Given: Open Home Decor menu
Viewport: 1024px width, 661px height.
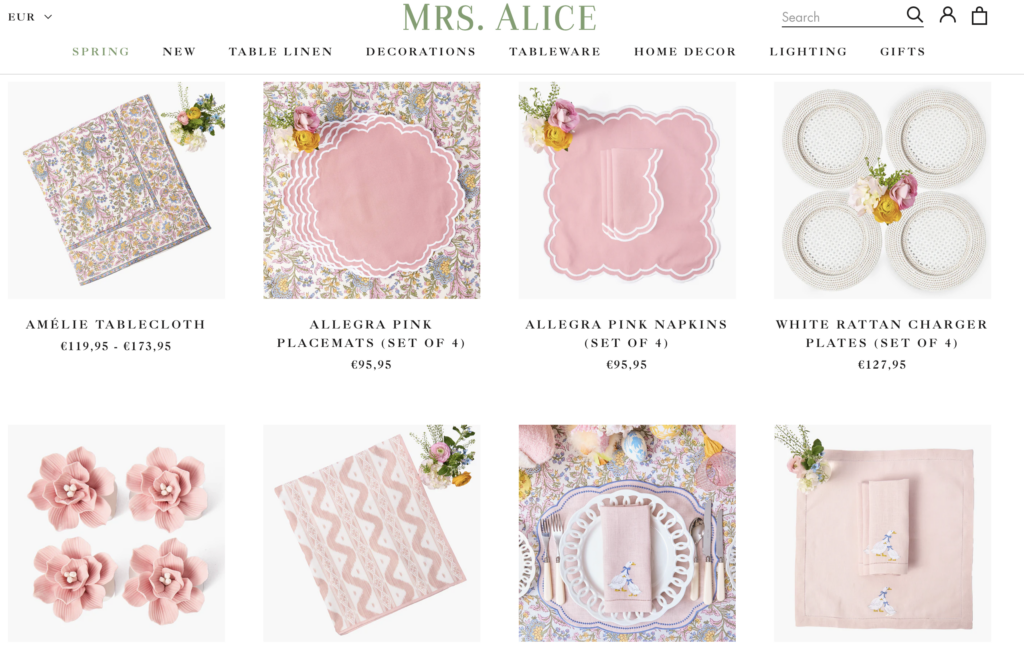Looking at the screenshot, I should 685,52.
